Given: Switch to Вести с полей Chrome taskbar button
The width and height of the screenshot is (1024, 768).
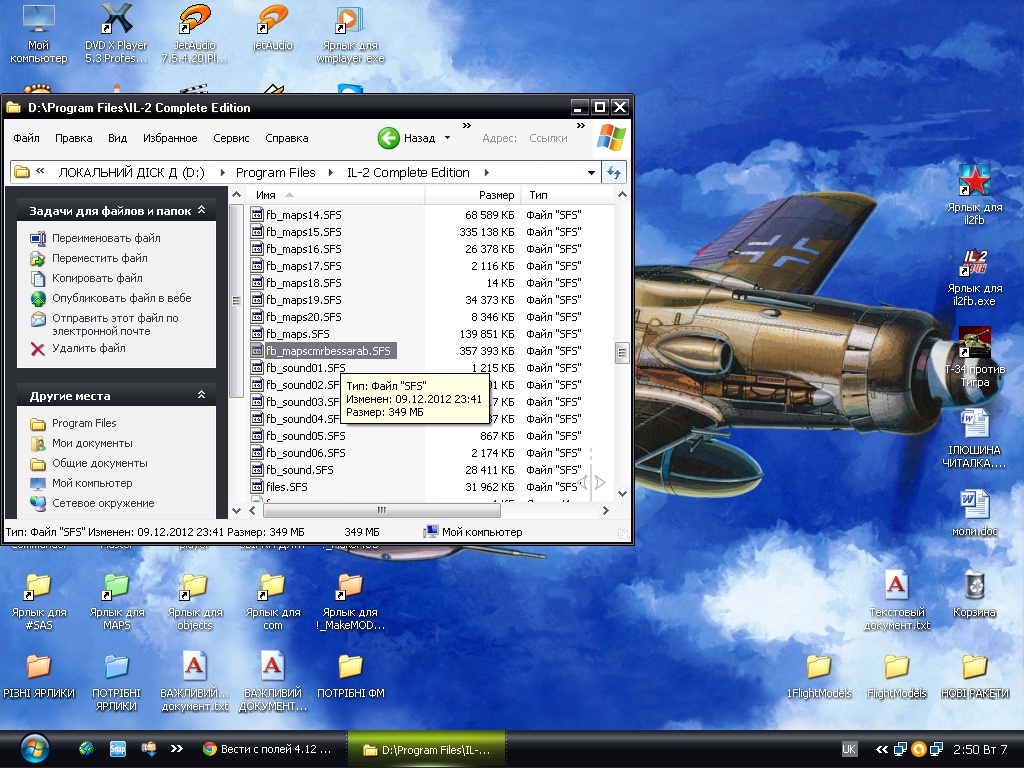Looking at the screenshot, I should [268, 749].
